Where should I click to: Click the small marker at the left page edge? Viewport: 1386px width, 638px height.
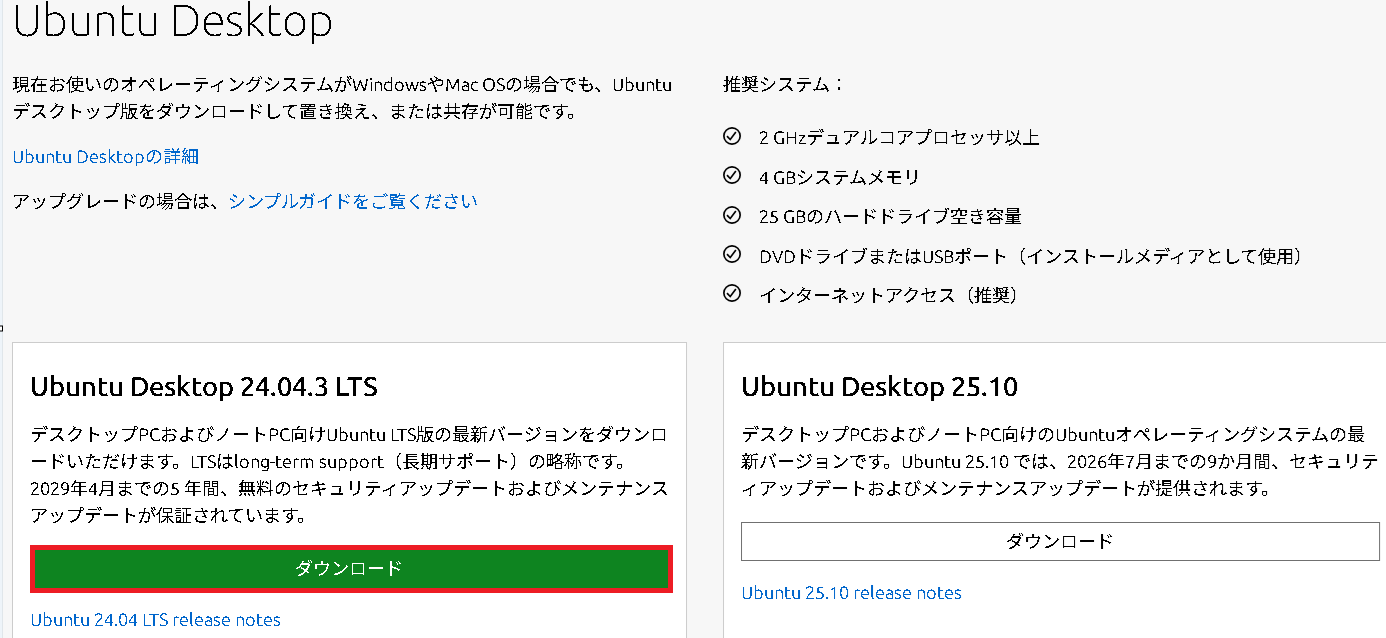tap(3, 330)
